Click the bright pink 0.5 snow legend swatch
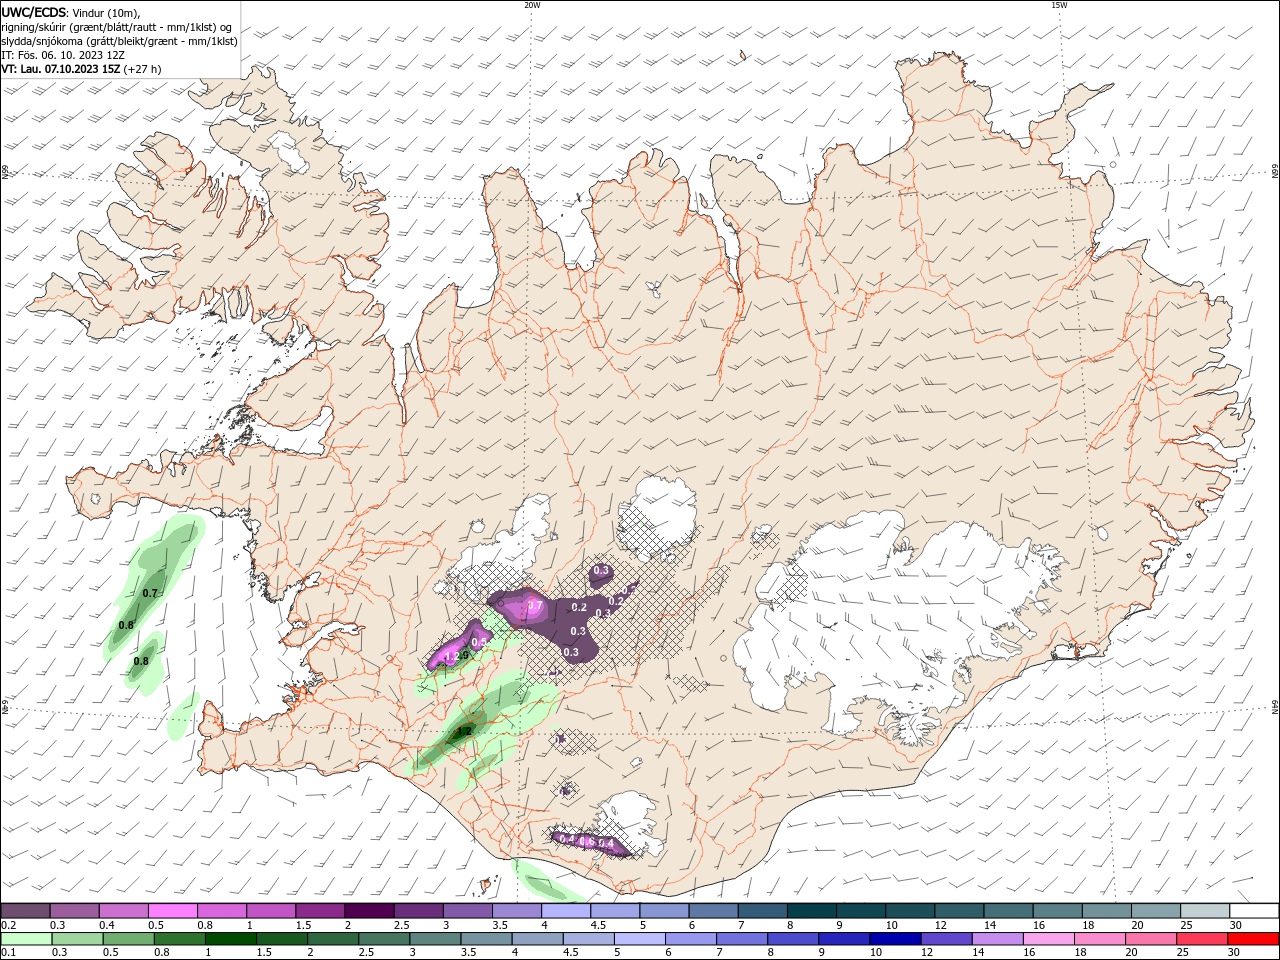1280x960 pixels. (x=172, y=911)
